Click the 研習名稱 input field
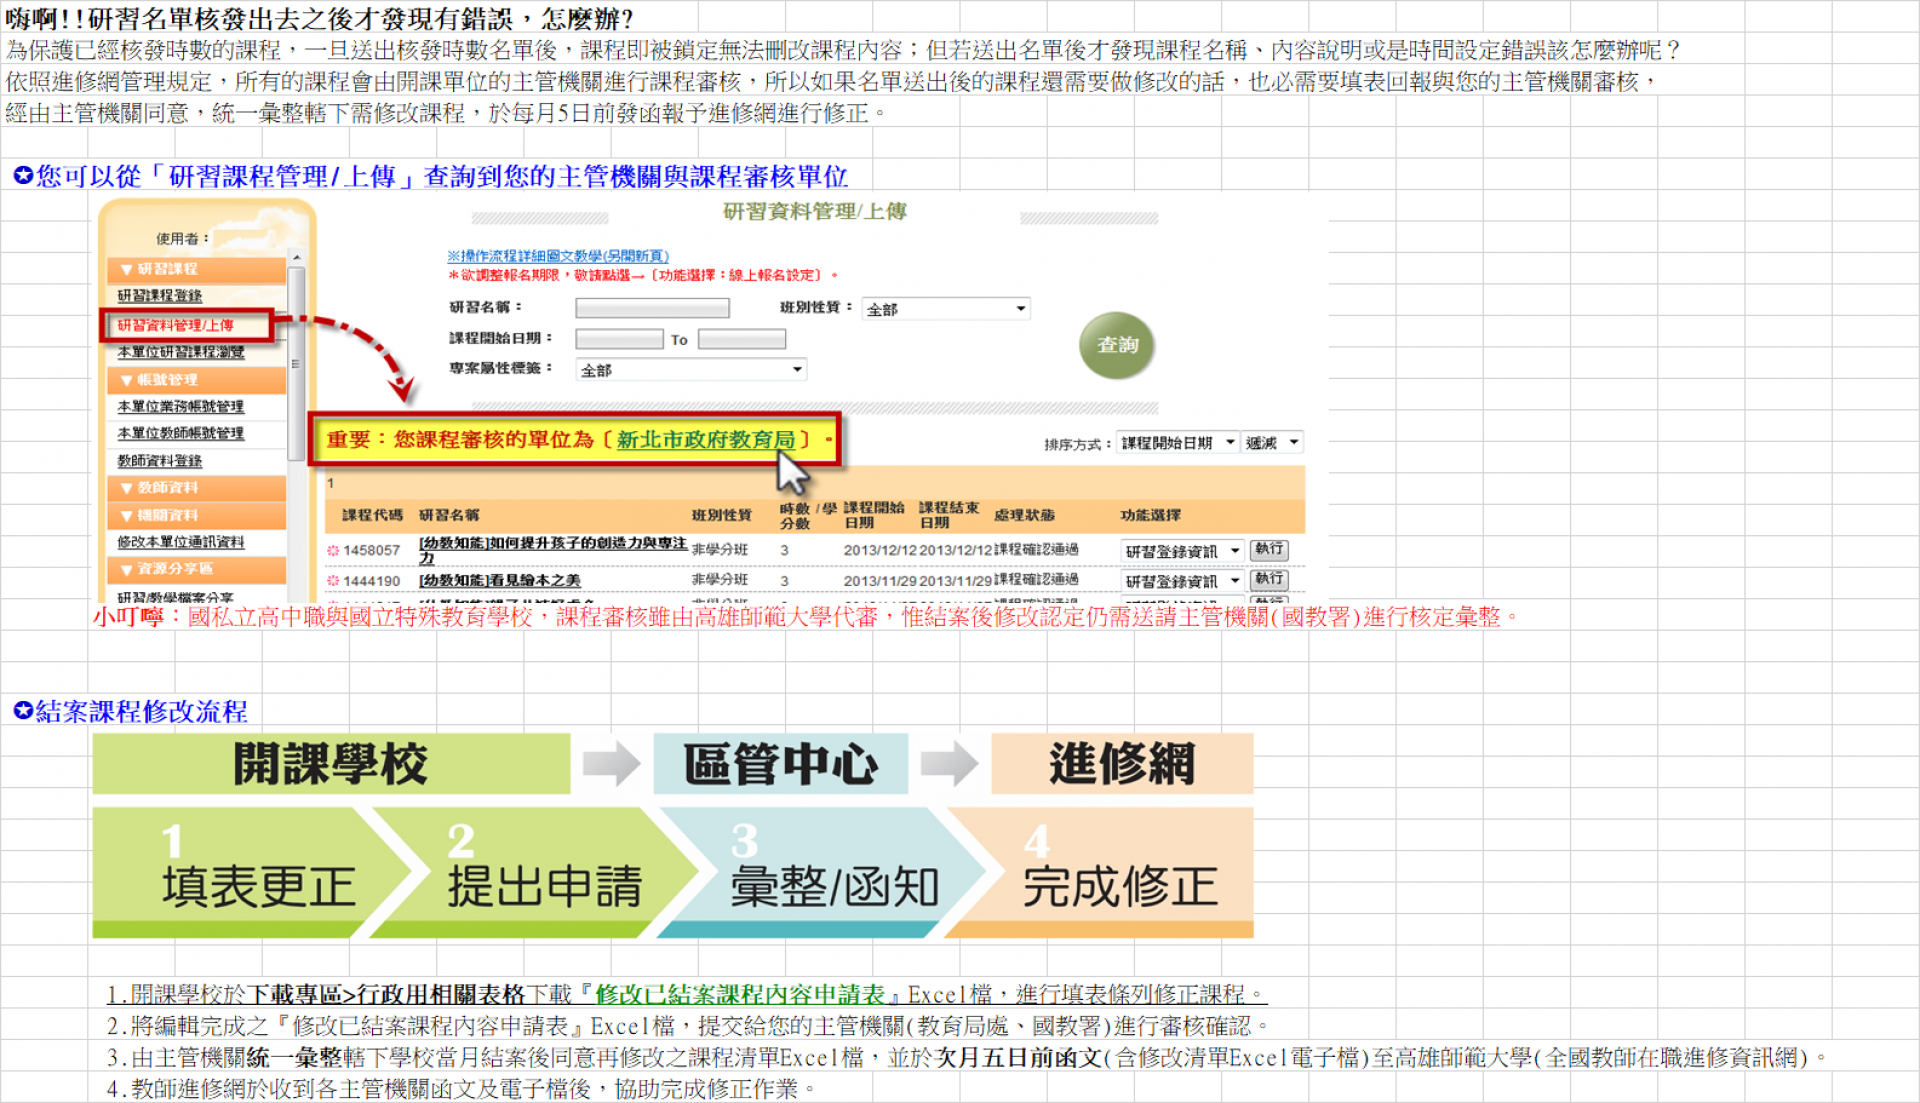1920x1103 pixels. pyautogui.click(x=652, y=308)
